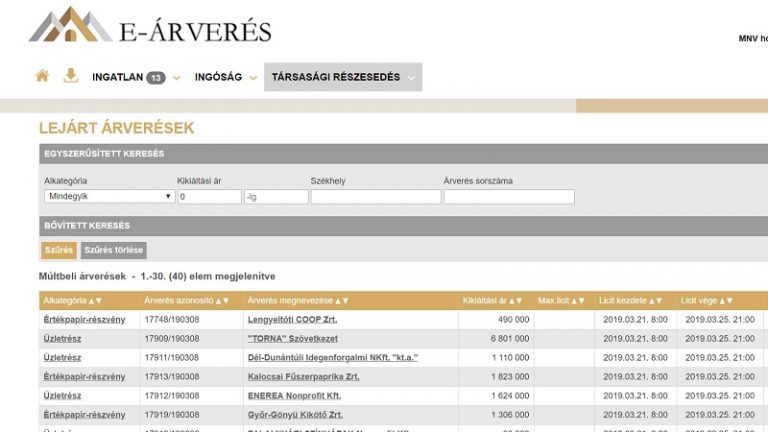The height and width of the screenshot is (432, 768).
Task: Click the MNV link at top right
Action: click(x=753, y=38)
